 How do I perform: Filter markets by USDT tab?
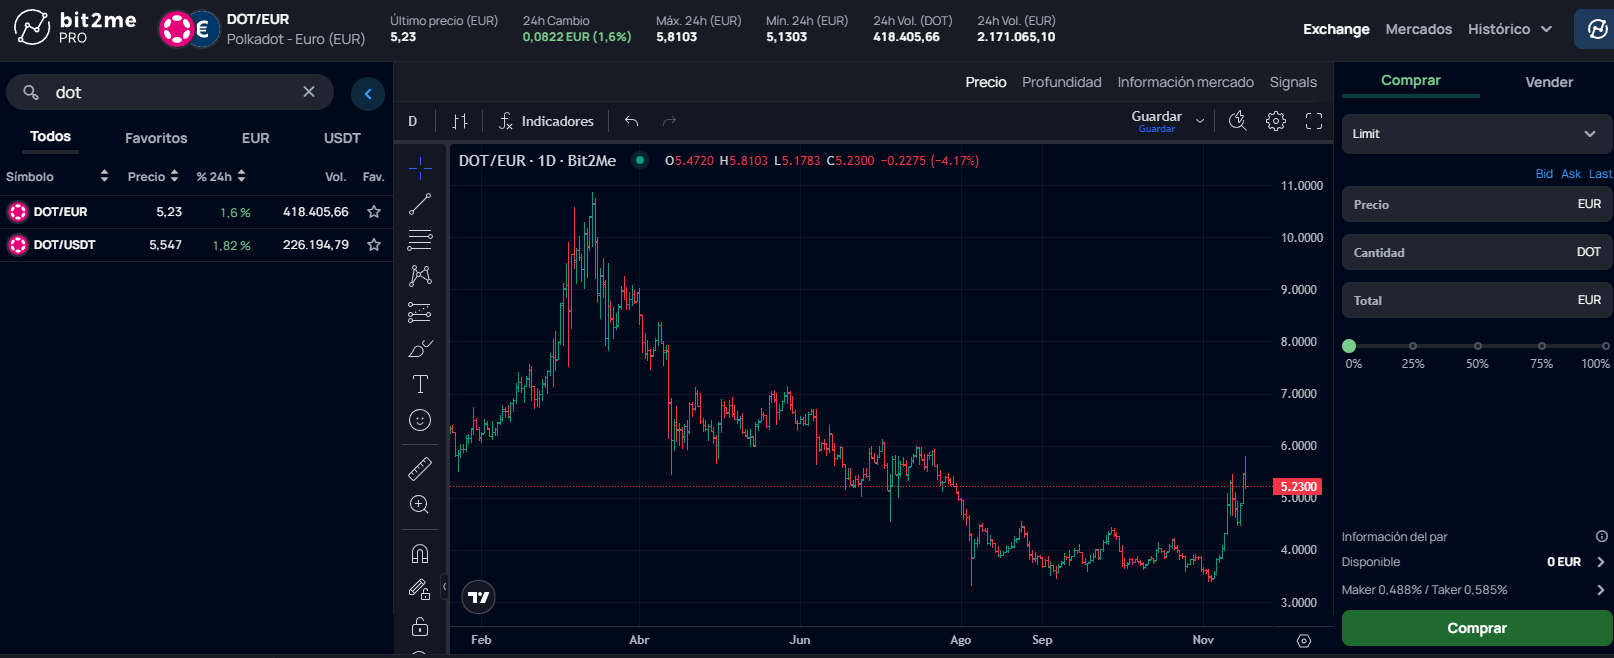pyautogui.click(x=342, y=138)
